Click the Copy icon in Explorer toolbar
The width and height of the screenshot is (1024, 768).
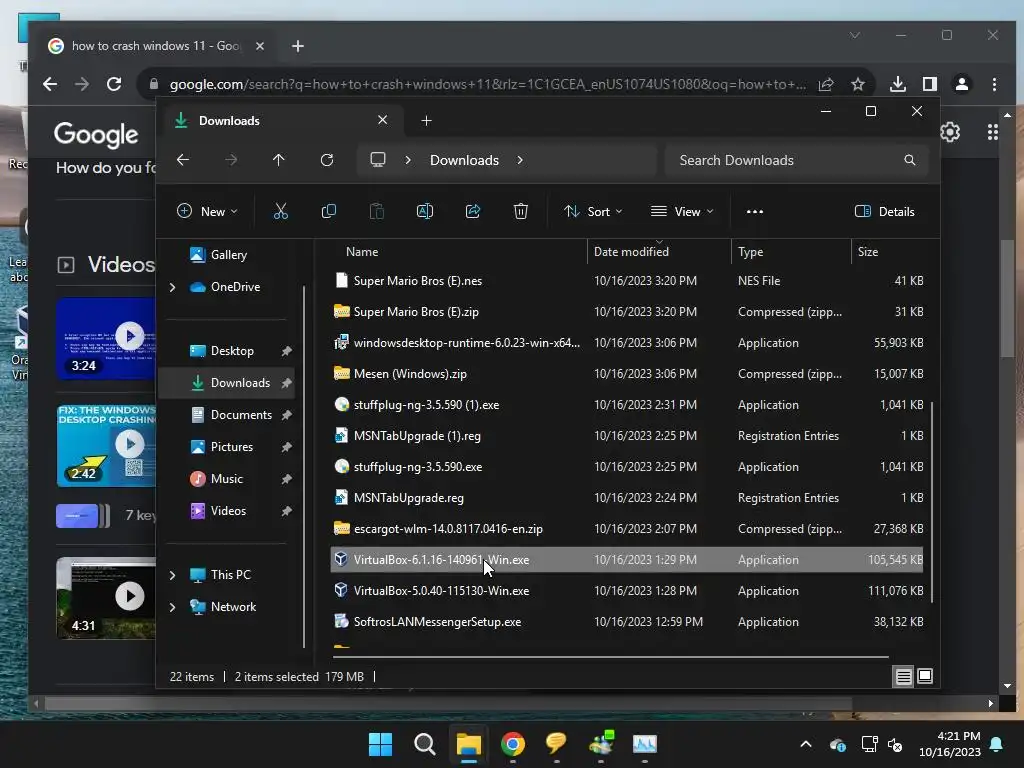pyautogui.click(x=328, y=211)
